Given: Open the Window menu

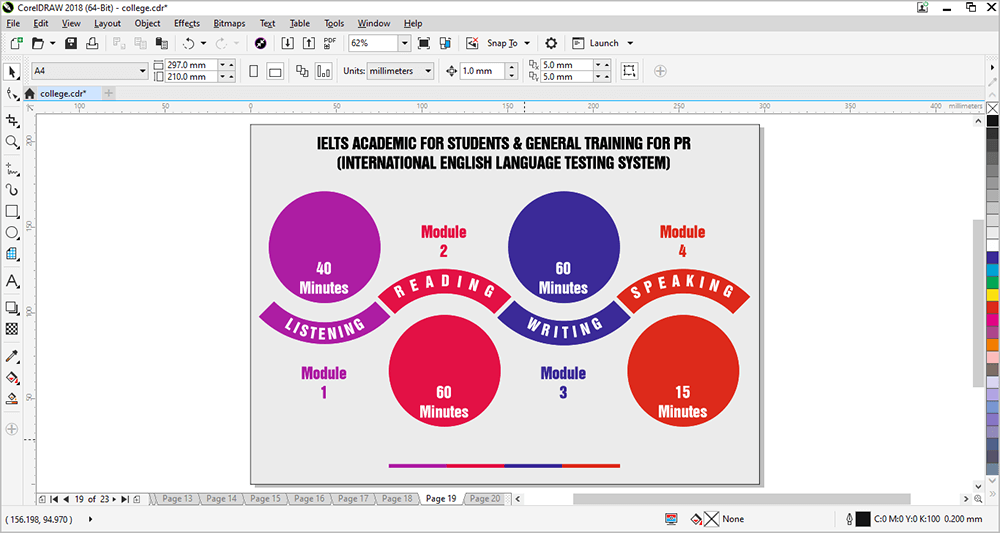Looking at the screenshot, I should pos(374,24).
